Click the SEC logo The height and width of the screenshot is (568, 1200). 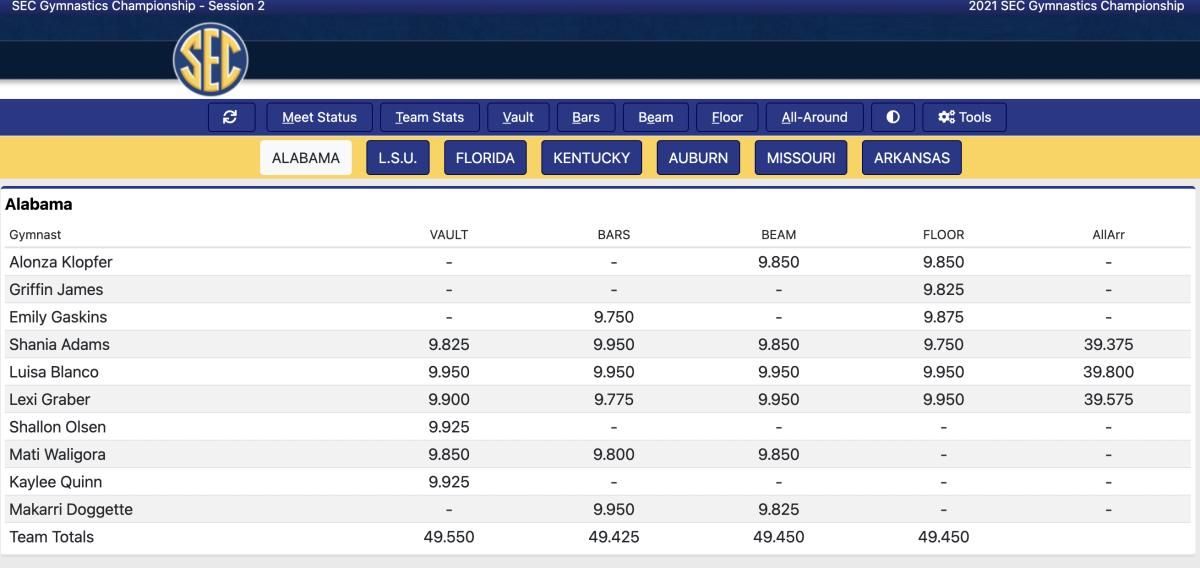(210, 60)
